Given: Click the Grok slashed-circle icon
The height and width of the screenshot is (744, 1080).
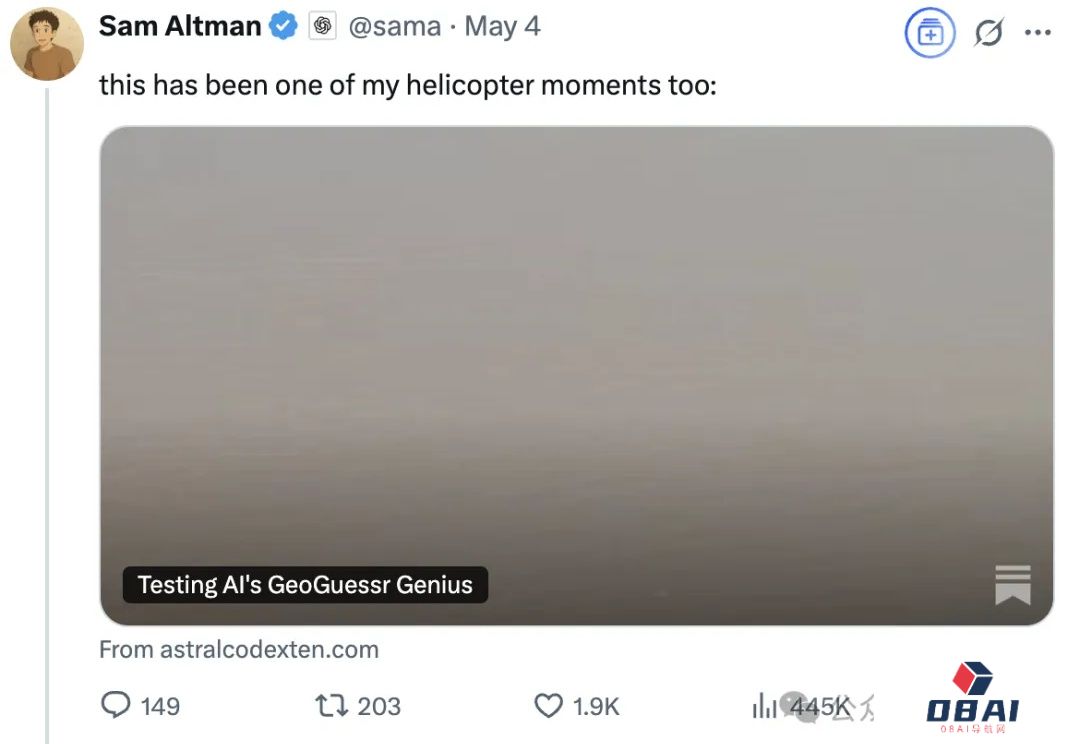Looking at the screenshot, I should [x=989, y=33].
